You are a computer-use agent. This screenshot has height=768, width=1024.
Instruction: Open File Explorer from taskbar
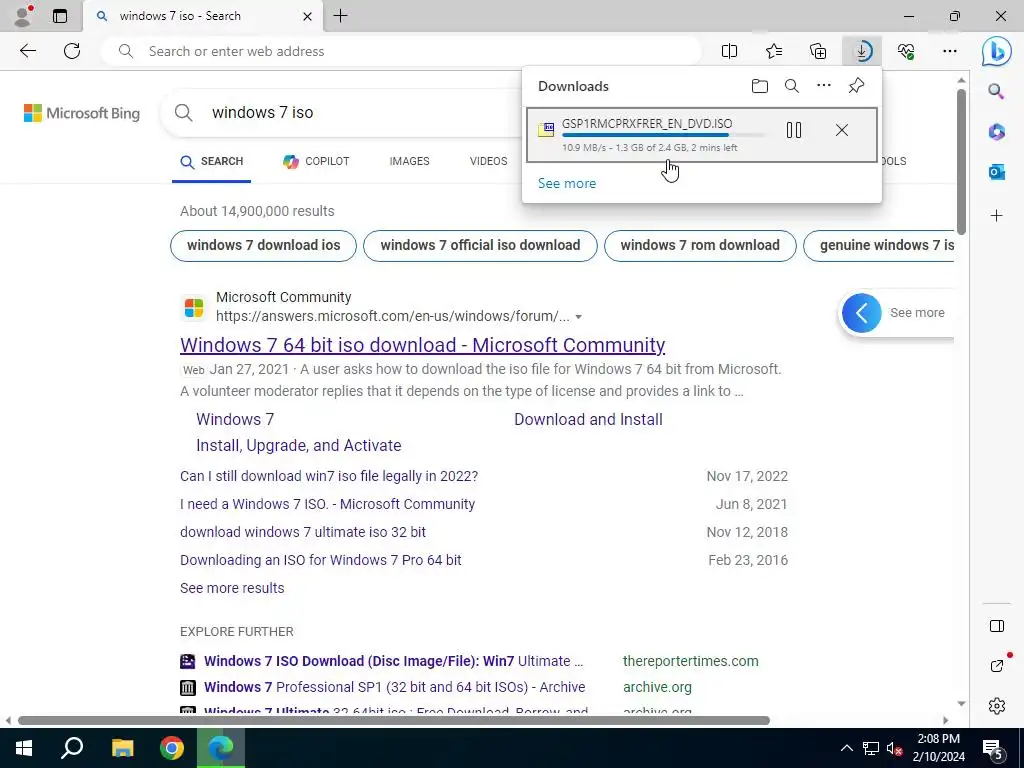click(x=122, y=748)
